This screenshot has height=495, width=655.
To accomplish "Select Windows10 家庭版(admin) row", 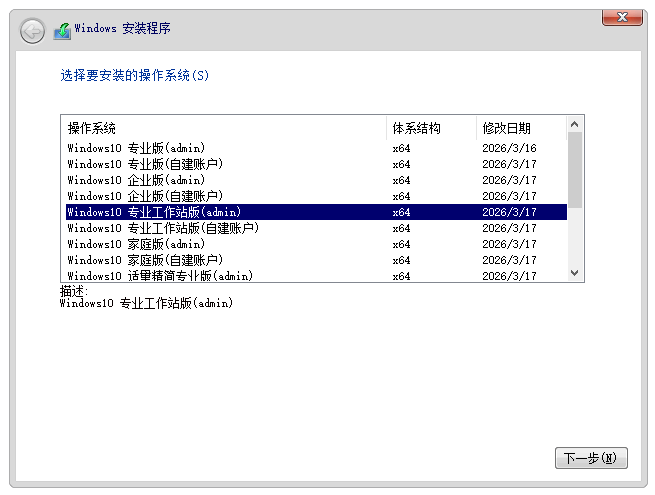I will point(316,244).
